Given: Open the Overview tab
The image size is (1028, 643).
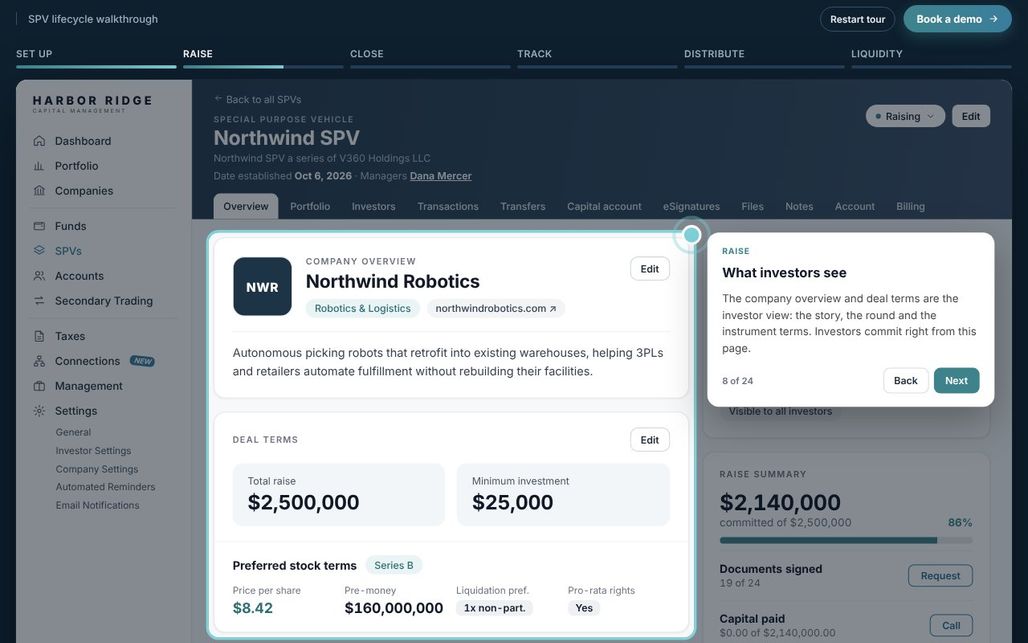Looking at the screenshot, I should click(246, 206).
